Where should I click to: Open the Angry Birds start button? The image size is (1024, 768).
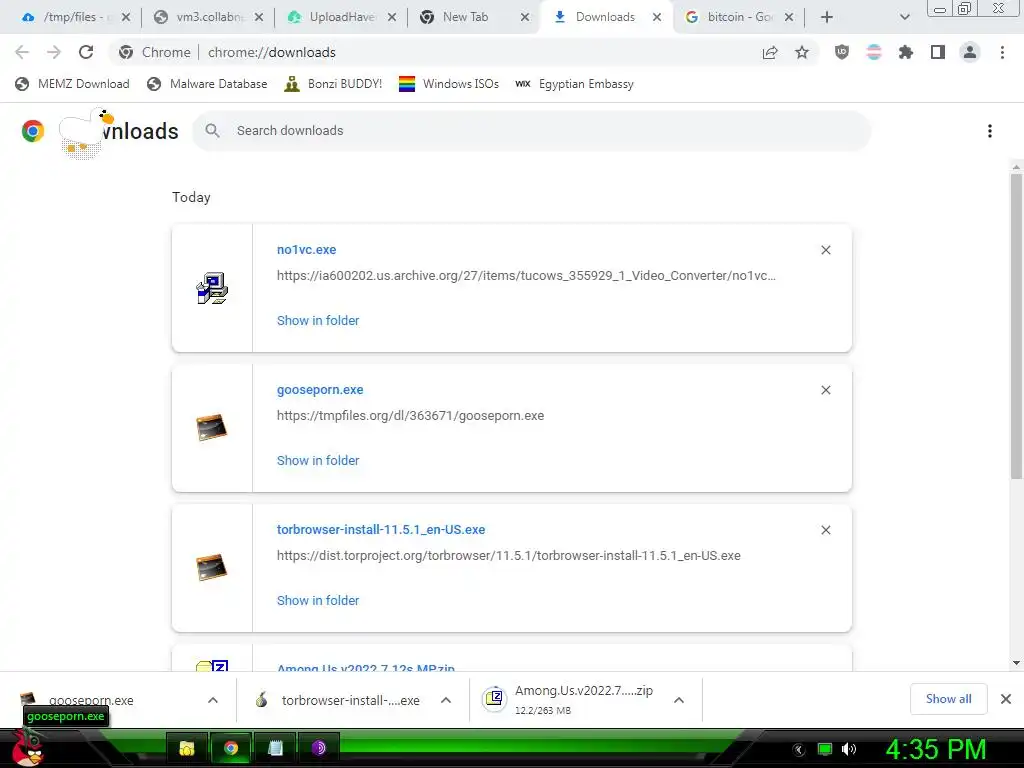click(27, 748)
